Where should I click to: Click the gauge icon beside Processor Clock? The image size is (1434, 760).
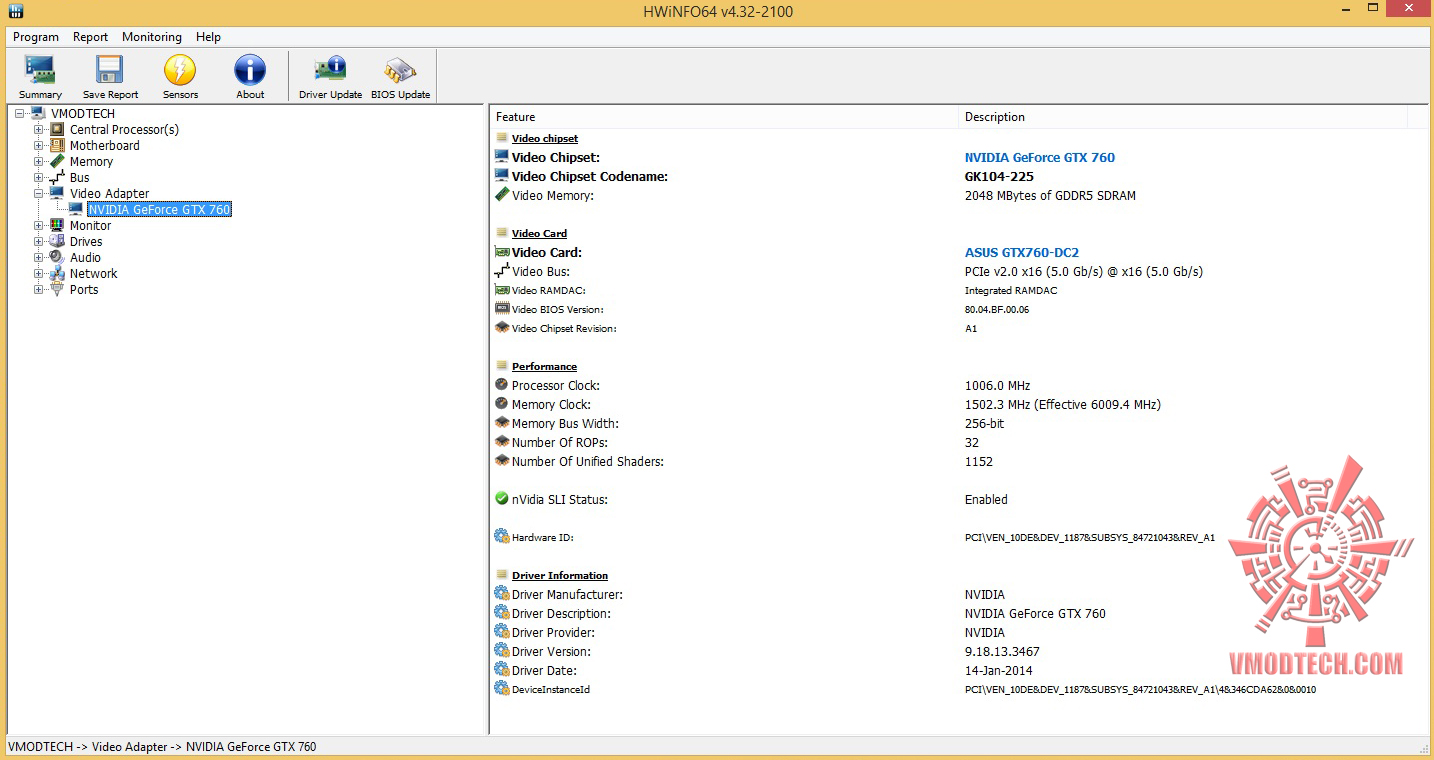[502, 385]
